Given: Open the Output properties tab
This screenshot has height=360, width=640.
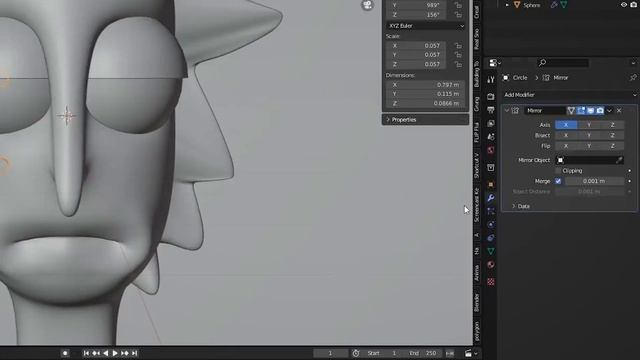Looking at the screenshot, I should coord(491,110).
